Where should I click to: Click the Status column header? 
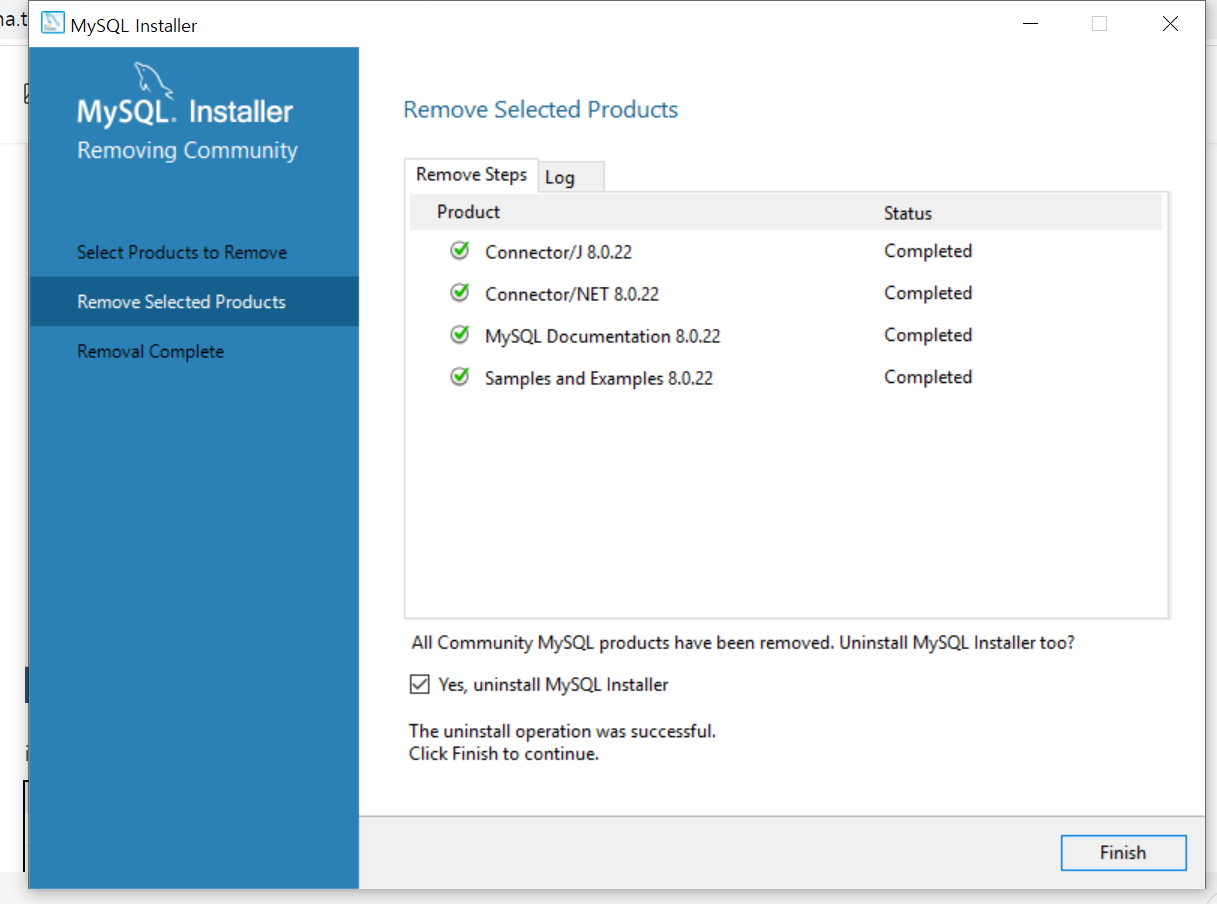click(908, 213)
